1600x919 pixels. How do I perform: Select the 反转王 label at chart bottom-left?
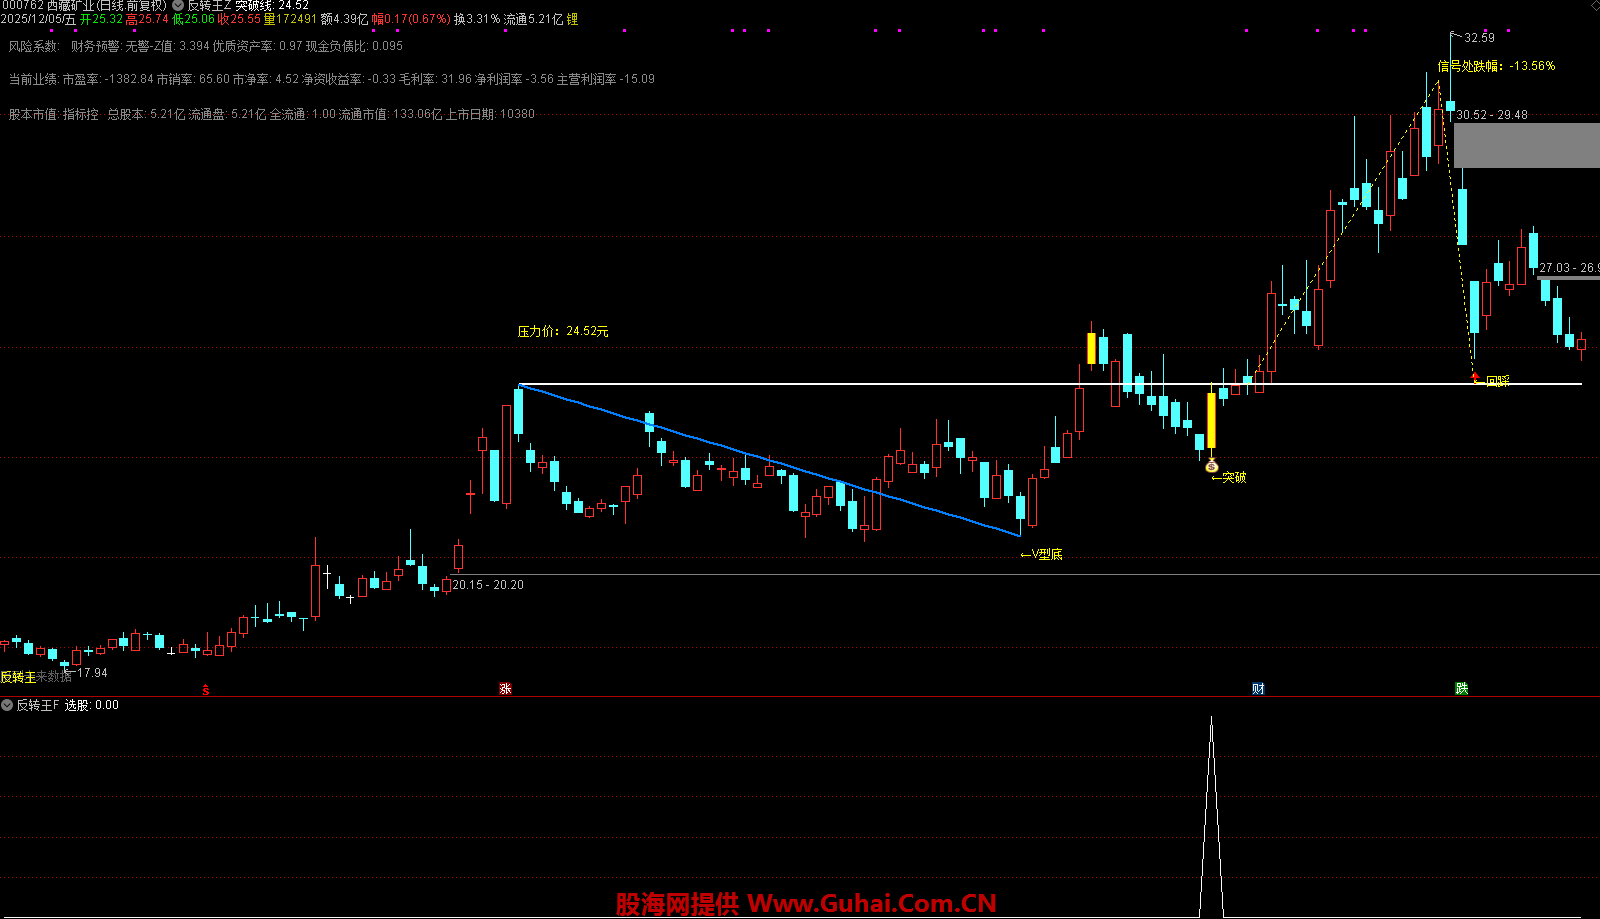pos(18,677)
